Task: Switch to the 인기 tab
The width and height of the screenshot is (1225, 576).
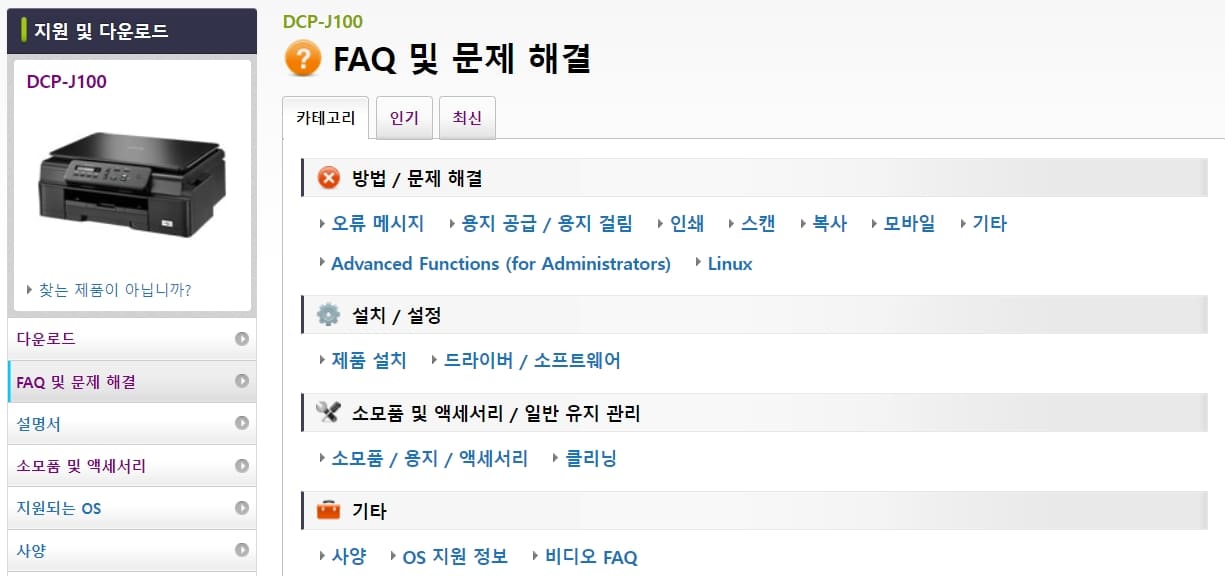Action: (x=404, y=116)
